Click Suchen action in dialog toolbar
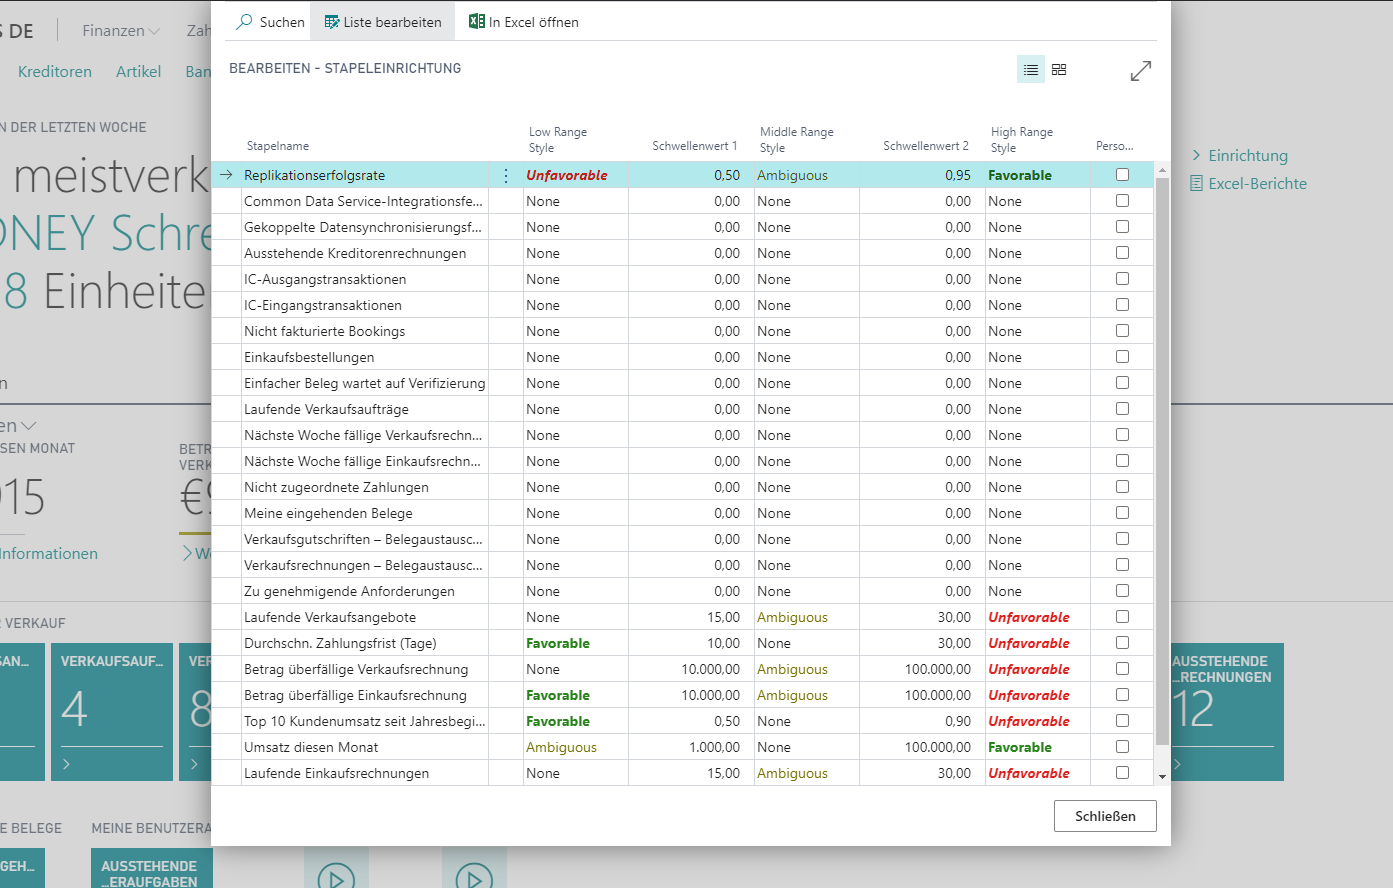Image resolution: width=1393 pixels, height=888 pixels. [271, 22]
